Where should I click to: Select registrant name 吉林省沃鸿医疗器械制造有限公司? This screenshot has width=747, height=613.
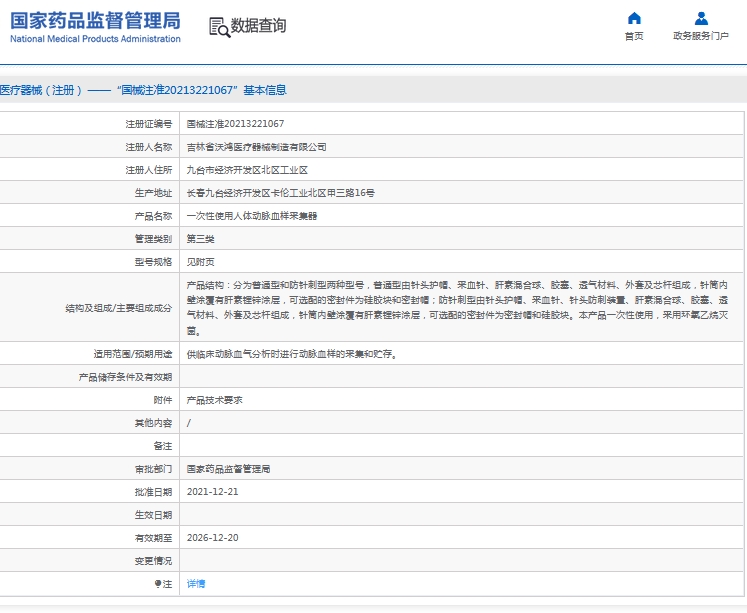click(256, 147)
